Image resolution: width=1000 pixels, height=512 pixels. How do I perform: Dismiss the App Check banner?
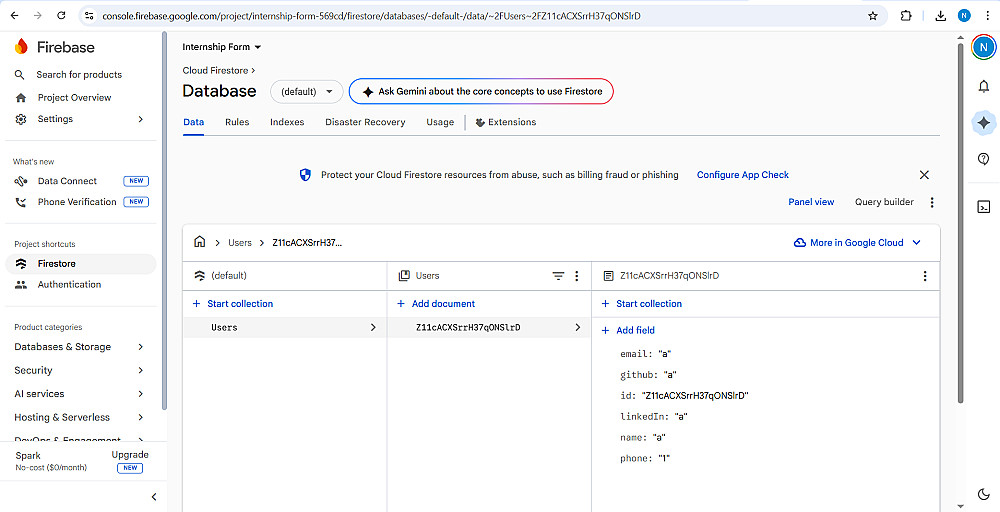click(x=924, y=175)
